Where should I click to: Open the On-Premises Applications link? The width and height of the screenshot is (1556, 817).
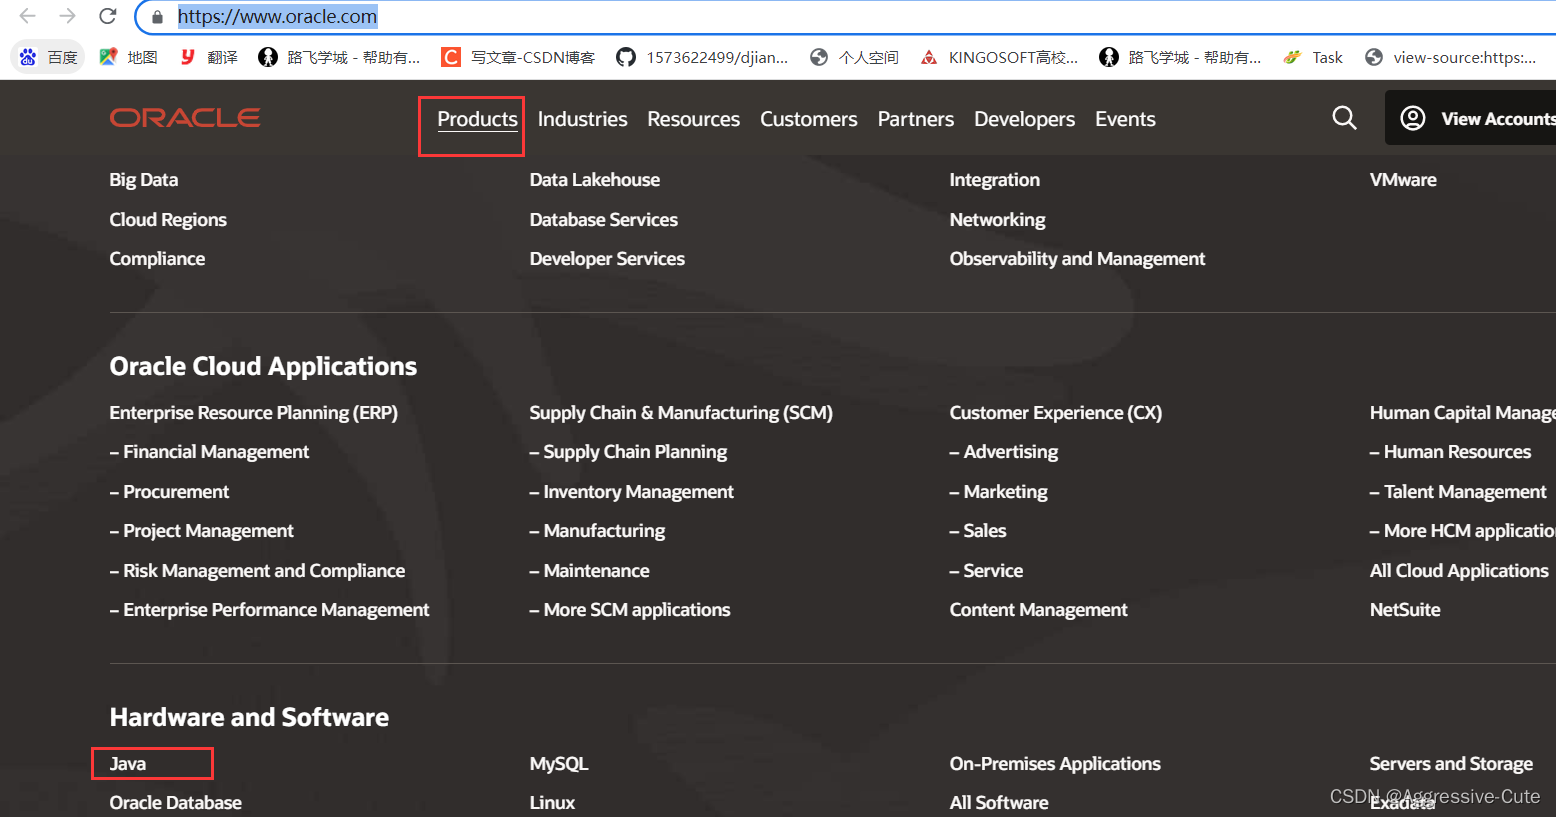pyautogui.click(x=1055, y=764)
